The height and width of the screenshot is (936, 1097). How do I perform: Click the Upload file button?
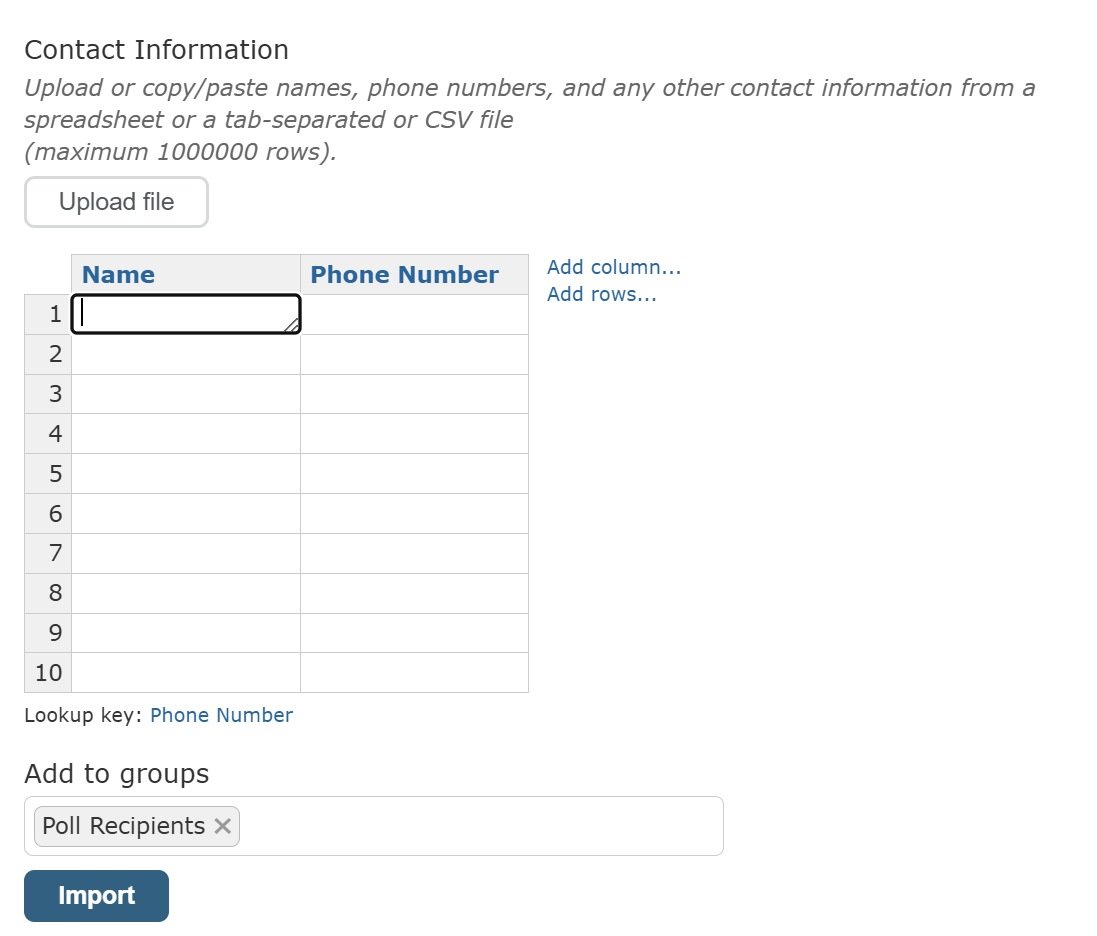[116, 202]
